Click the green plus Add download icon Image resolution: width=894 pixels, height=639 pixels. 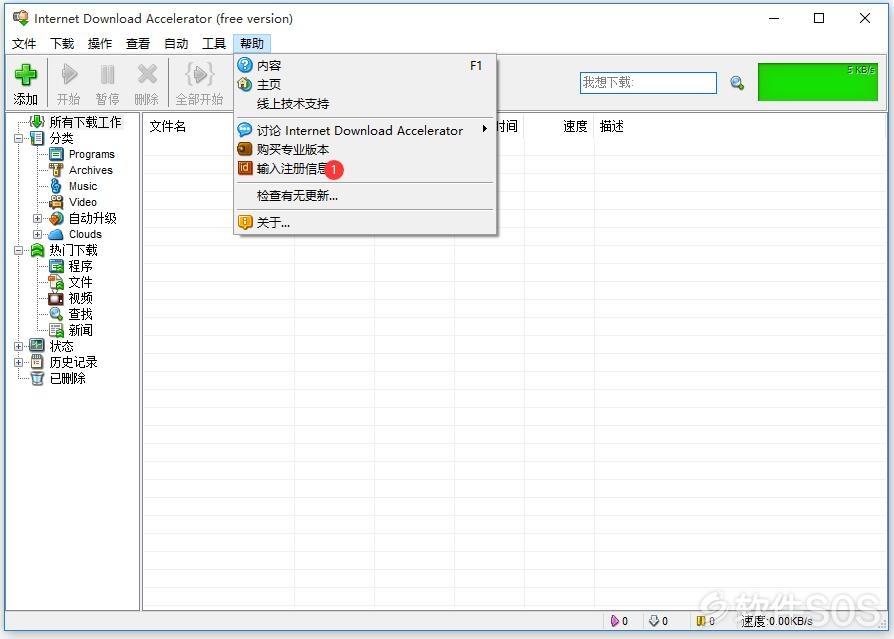(x=26, y=74)
